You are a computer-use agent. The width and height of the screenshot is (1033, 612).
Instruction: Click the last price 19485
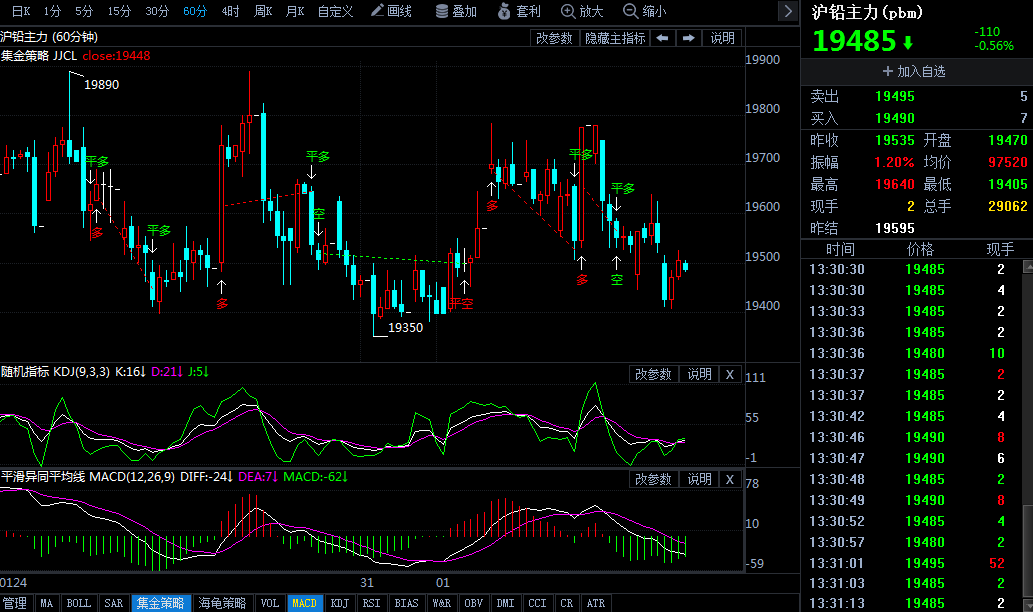[x=854, y=41]
